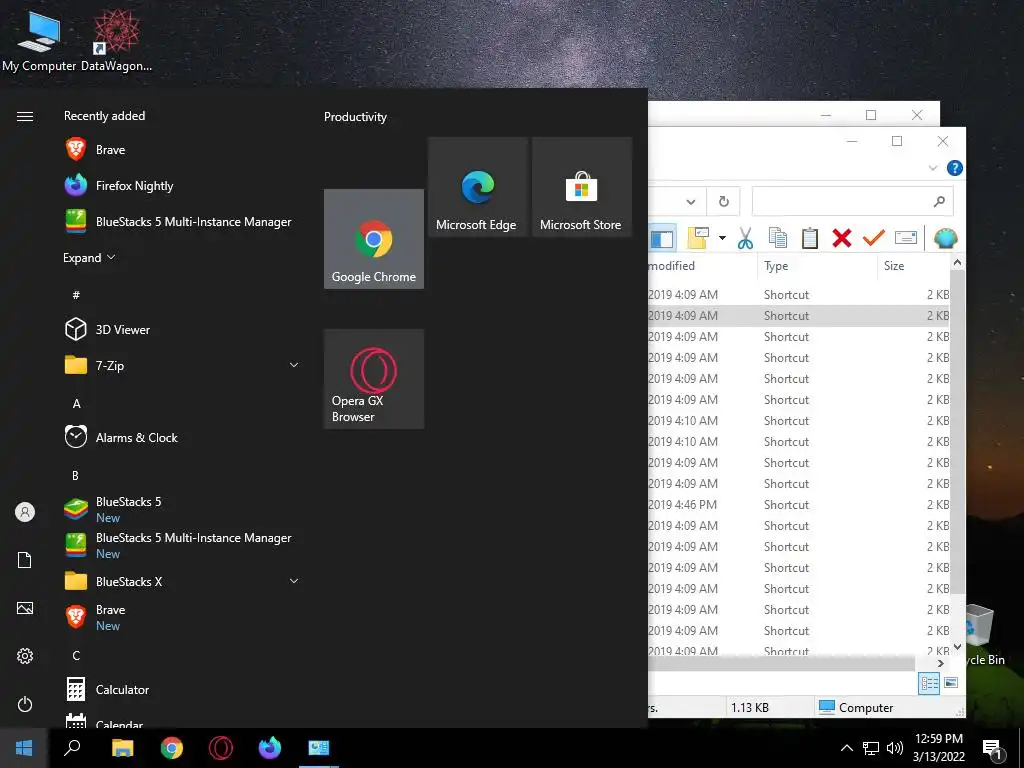
Task: Open Settings gear in Start sidebar
Action: coord(25,656)
